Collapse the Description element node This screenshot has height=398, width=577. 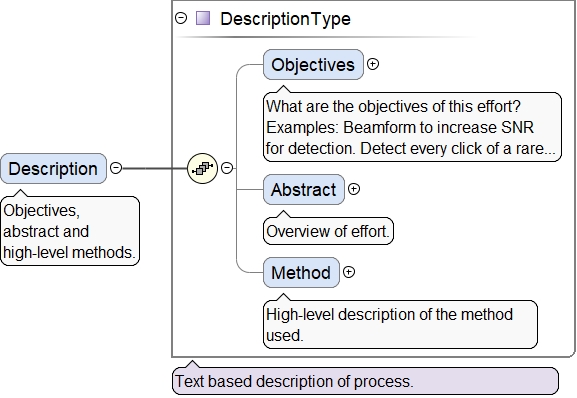pos(116,168)
